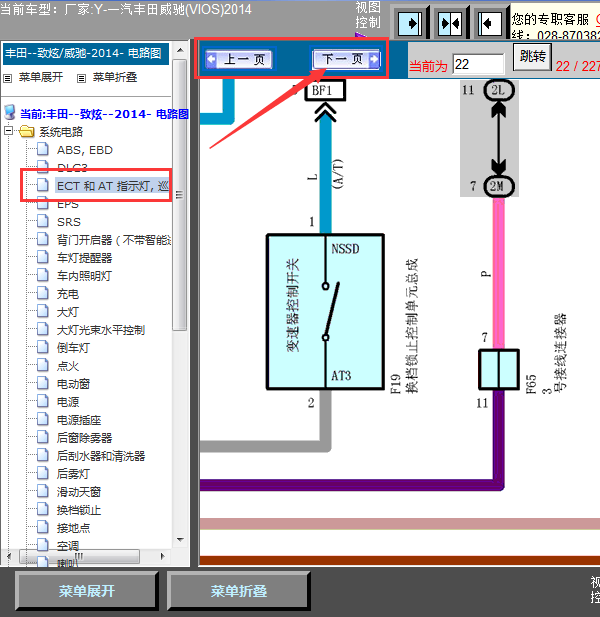
Task: Click the current page number field
Action: [x=478, y=64]
